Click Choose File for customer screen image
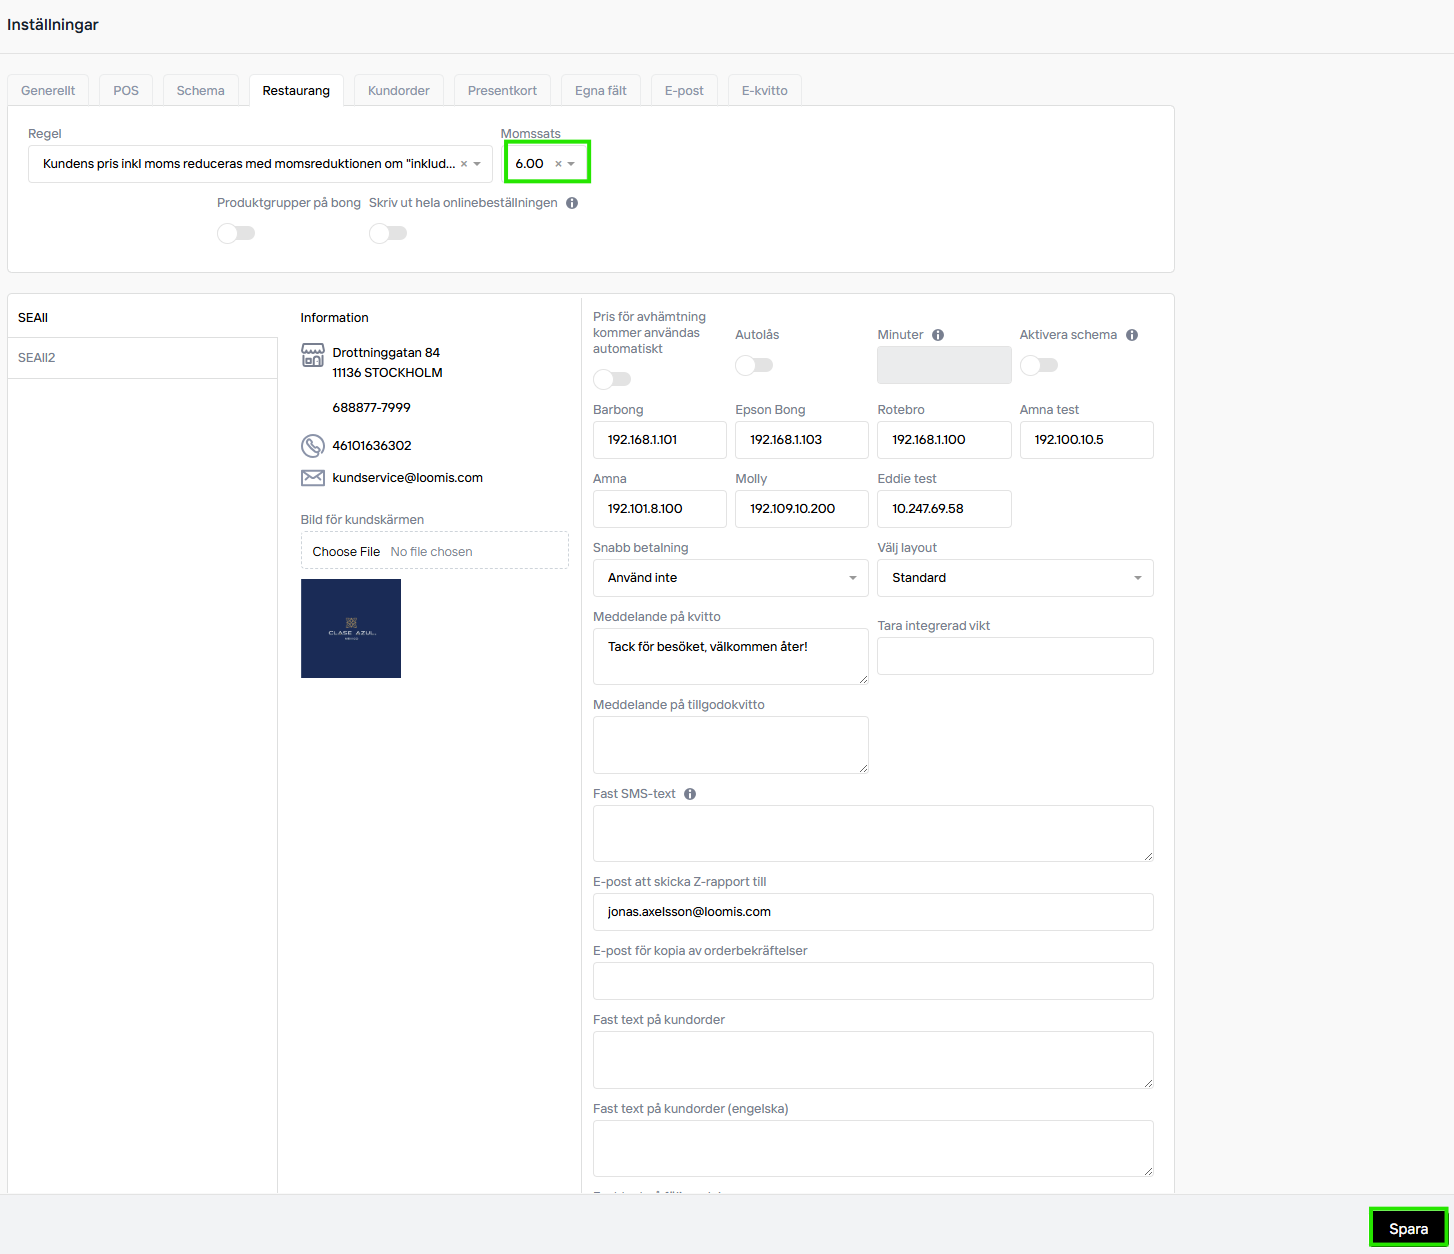The height and width of the screenshot is (1254, 1454). tap(346, 552)
